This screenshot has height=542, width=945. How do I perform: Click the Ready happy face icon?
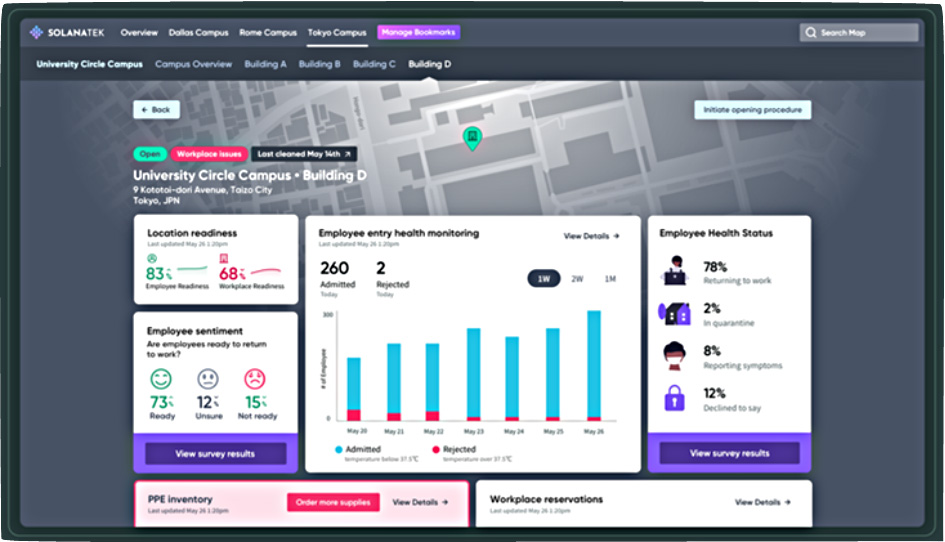pyautogui.click(x=161, y=380)
